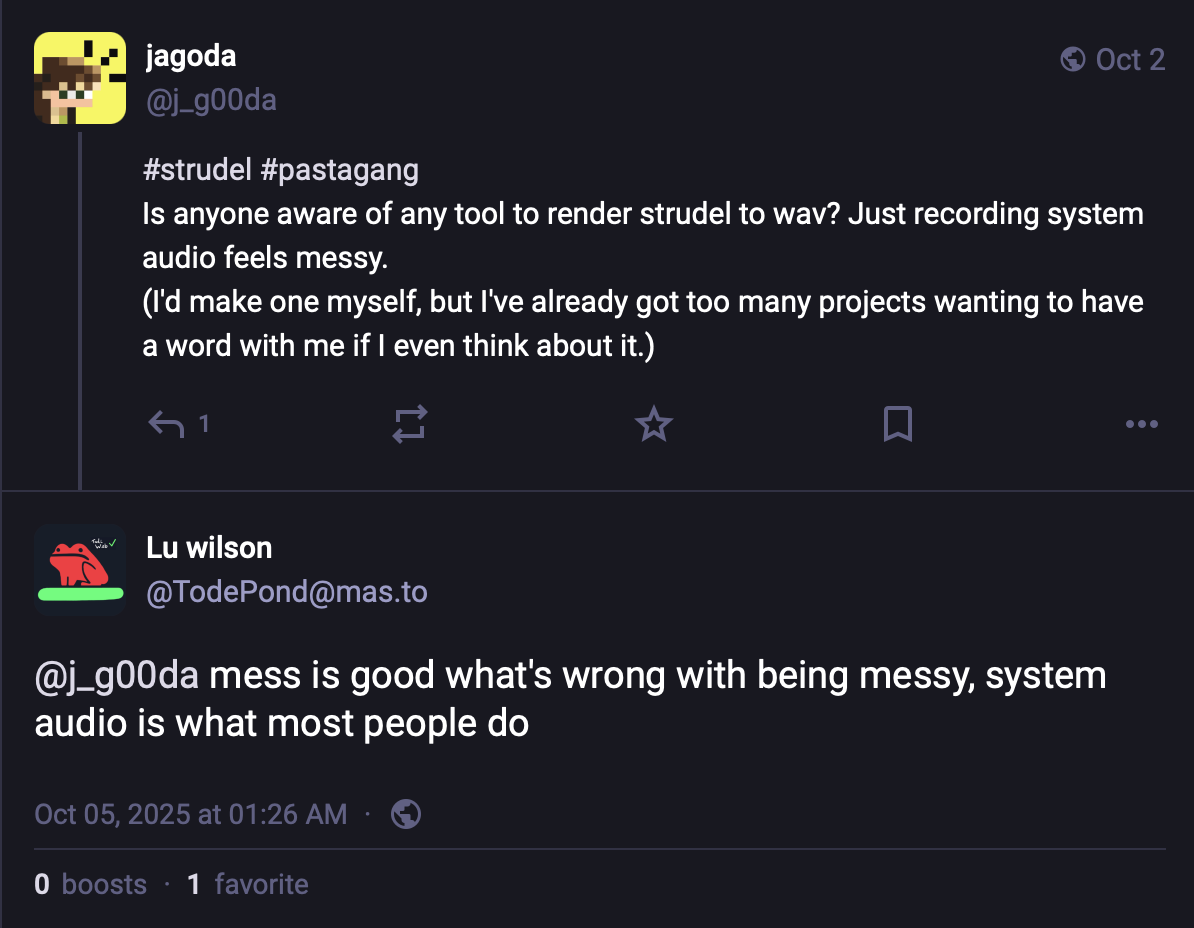Open the #strudel hashtag
The width and height of the screenshot is (1194, 928).
(x=197, y=170)
